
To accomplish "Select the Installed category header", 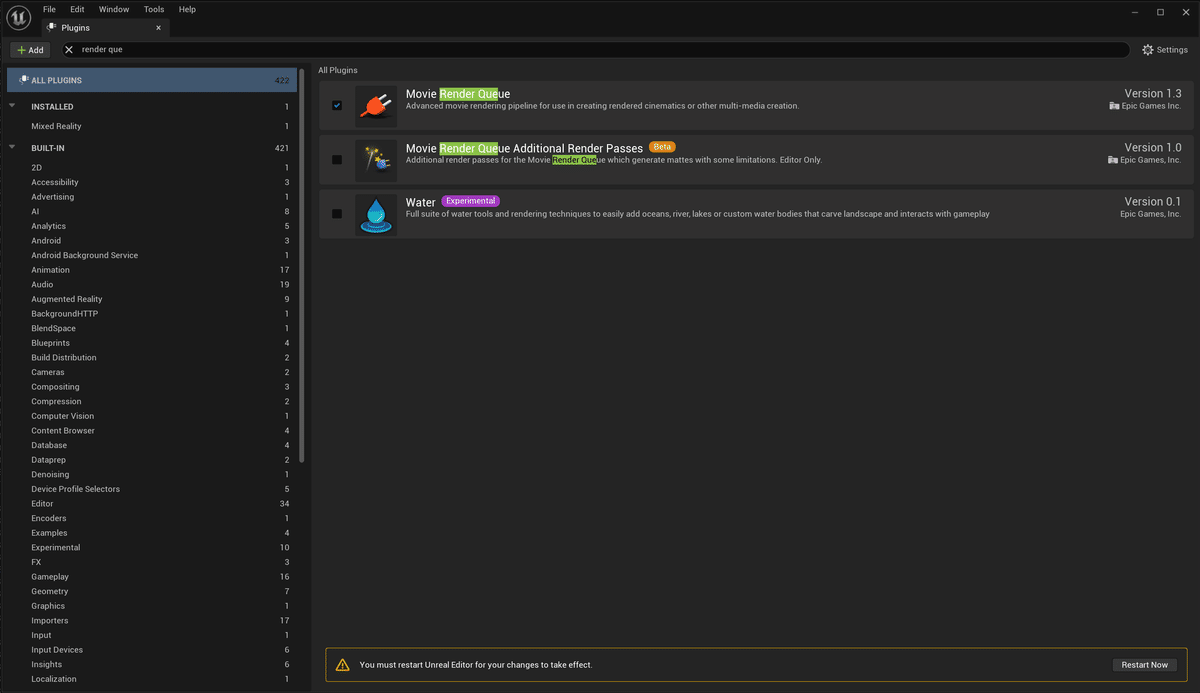I will click(x=152, y=106).
